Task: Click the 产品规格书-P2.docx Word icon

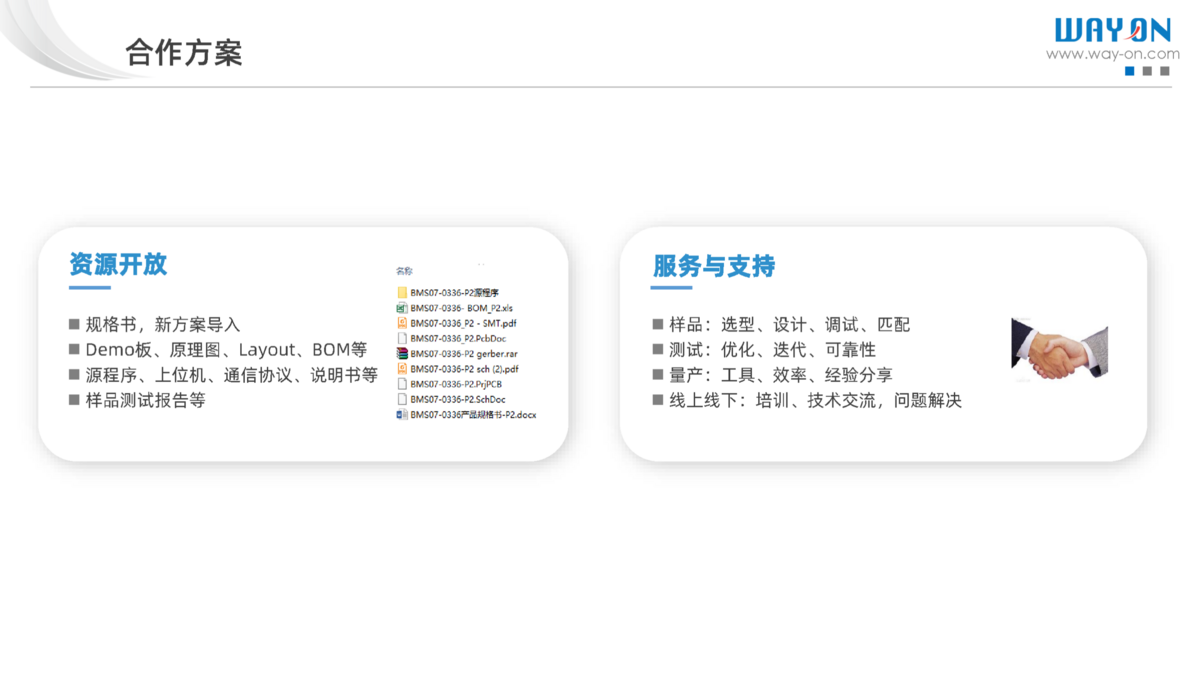Action: pos(402,414)
